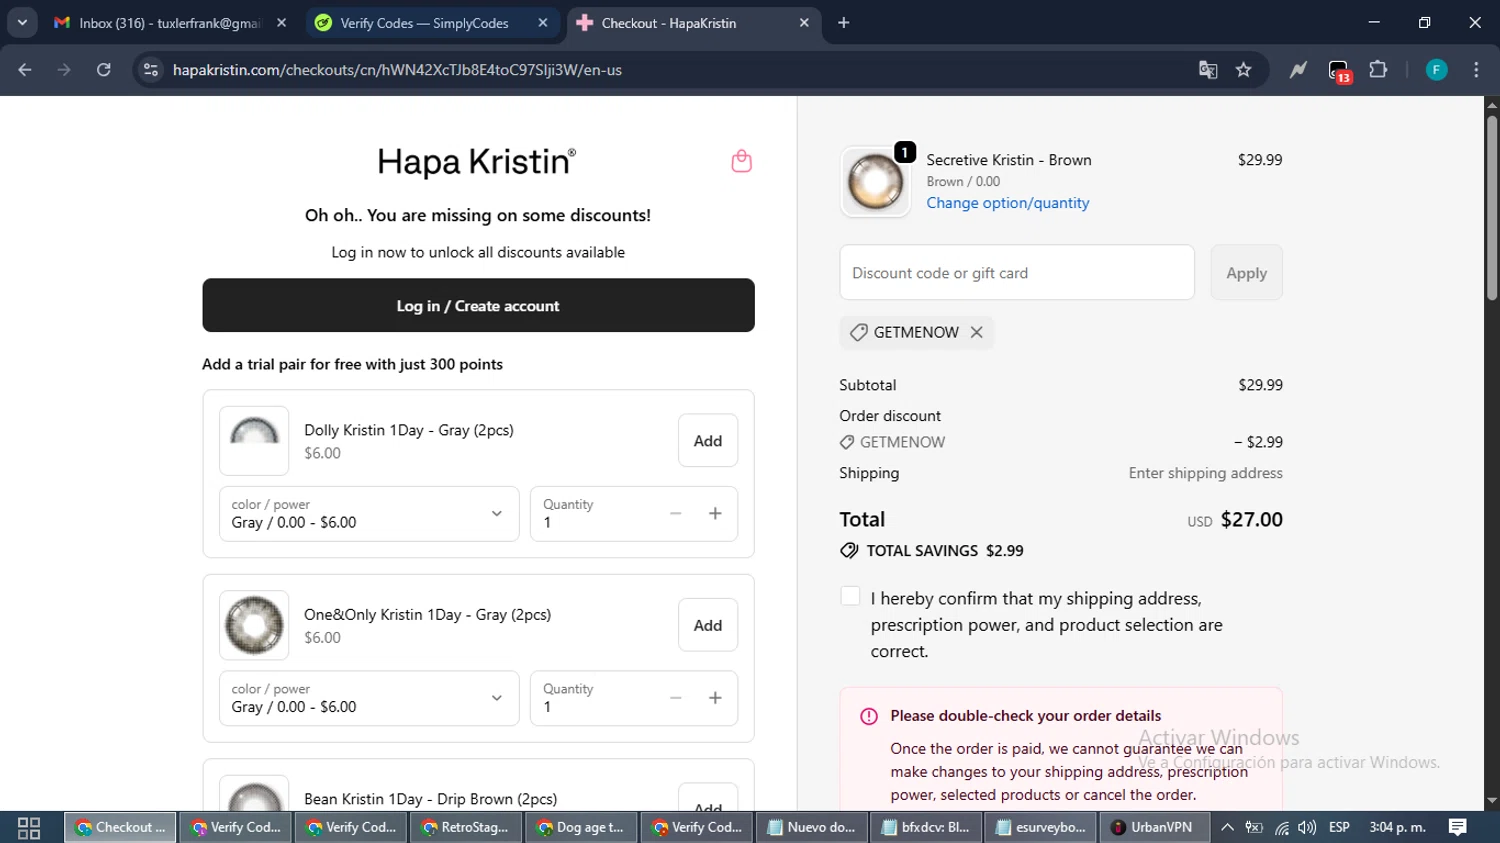The image size is (1500, 843).
Task: Go back to the previous page
Action: point(25,70)
